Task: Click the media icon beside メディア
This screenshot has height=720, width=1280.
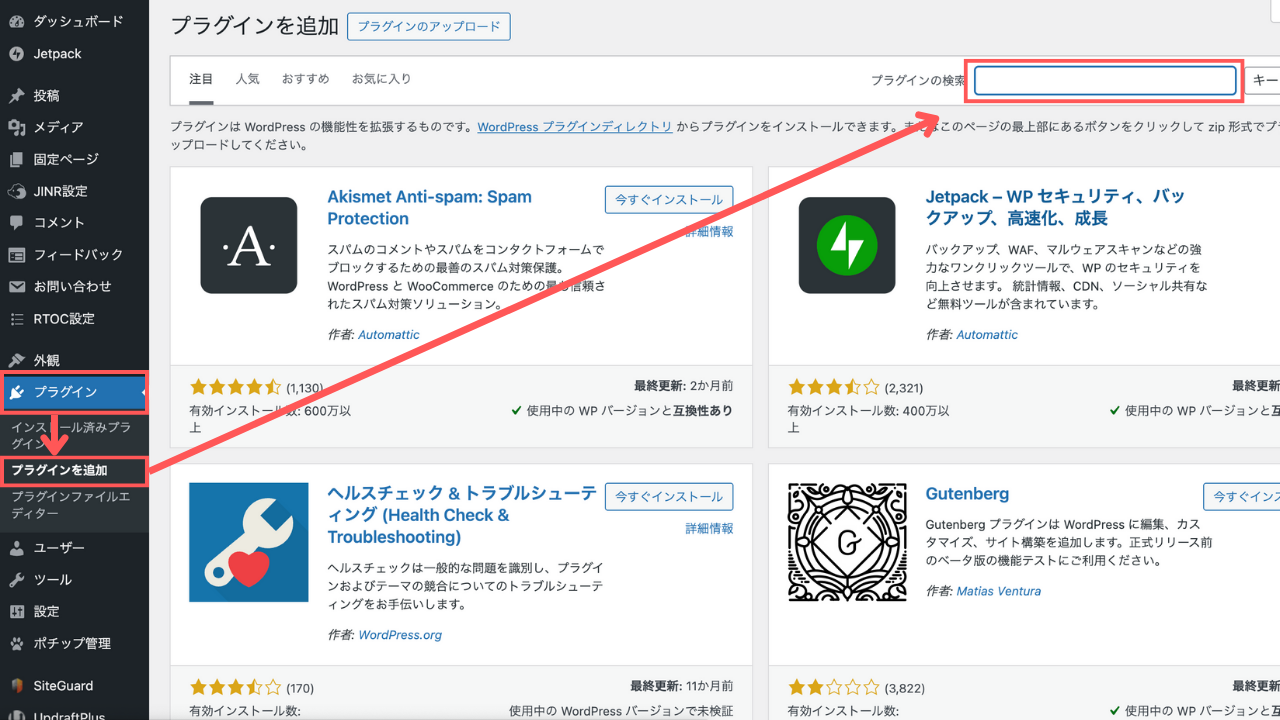Action: pyautogui.click(x=16, y=127)
